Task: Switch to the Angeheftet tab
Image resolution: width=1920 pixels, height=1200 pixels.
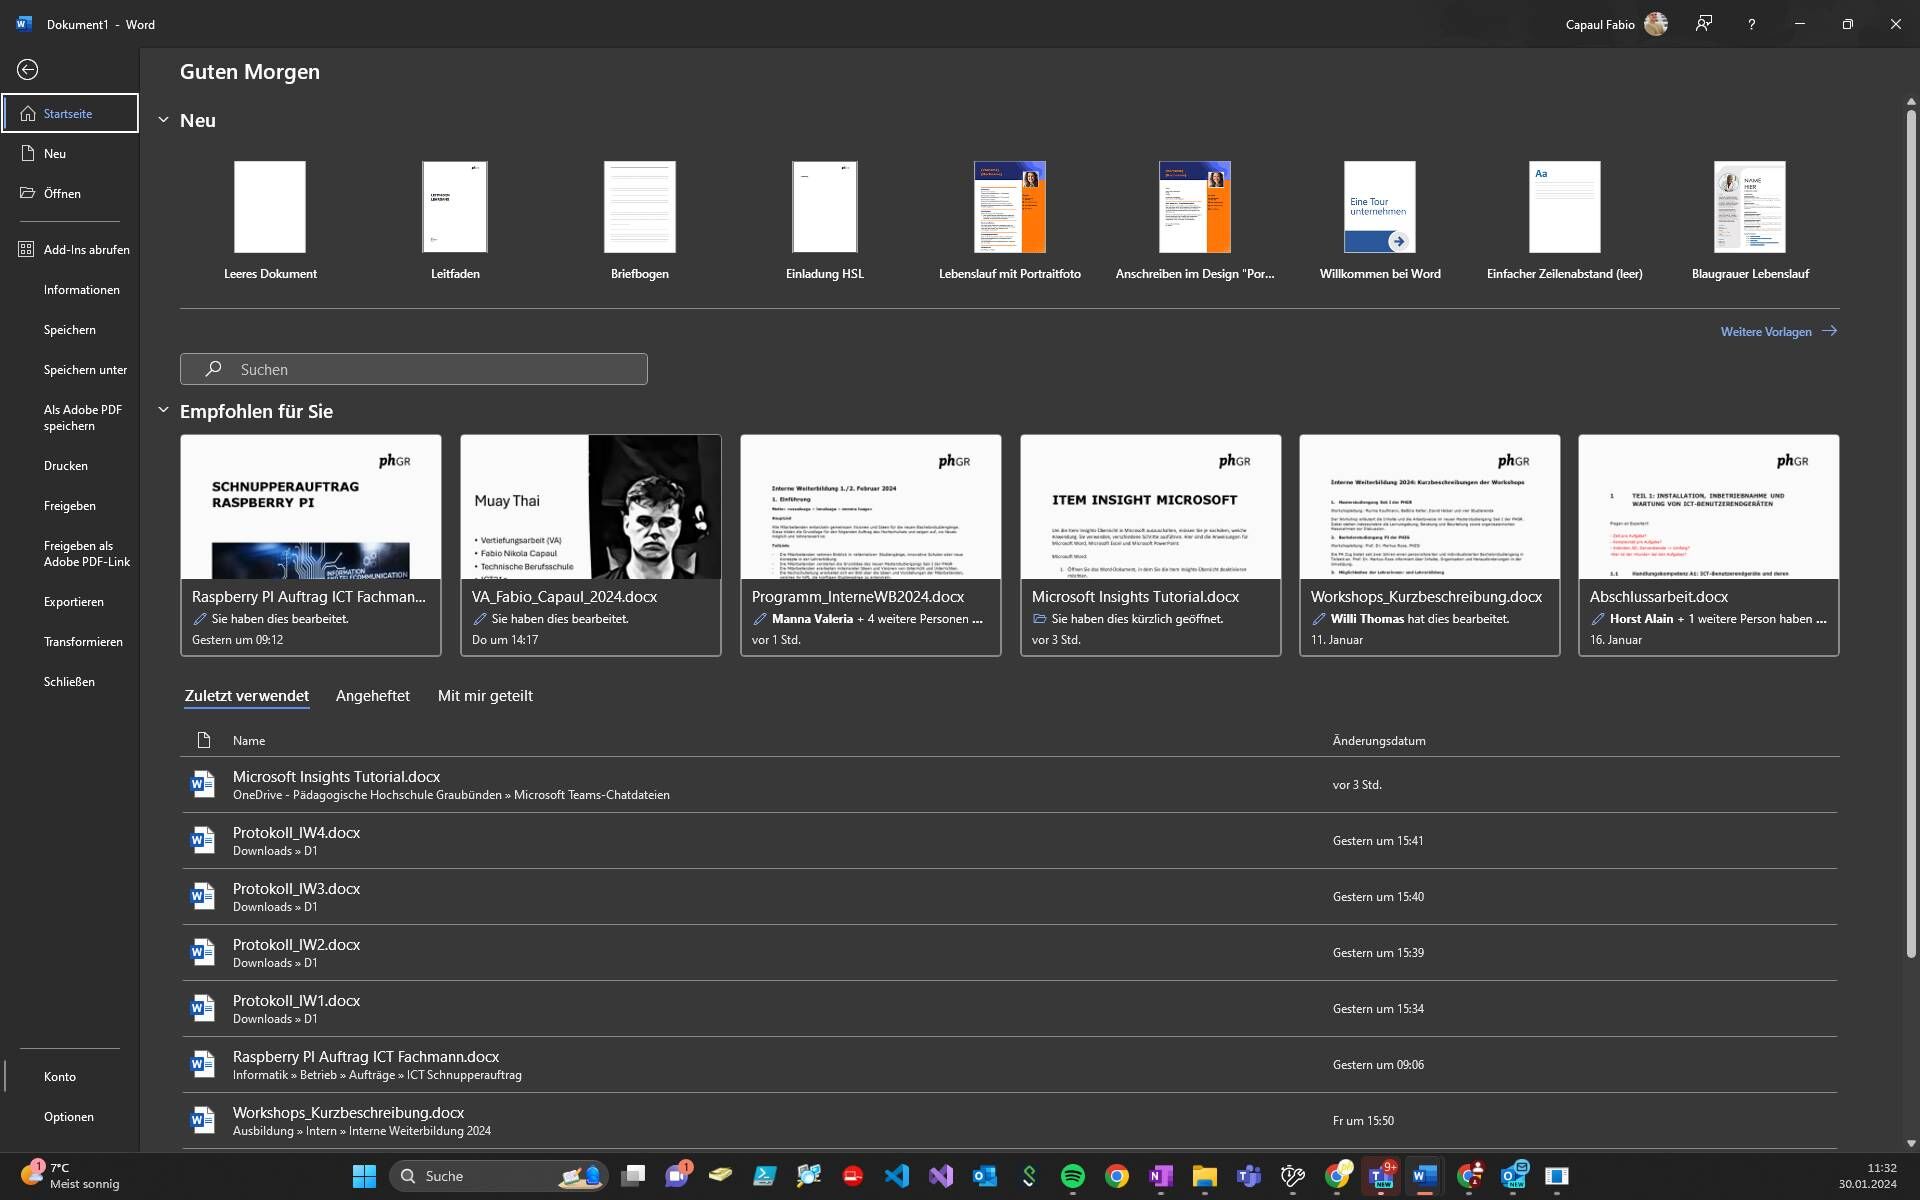Action: pos(373,696)
